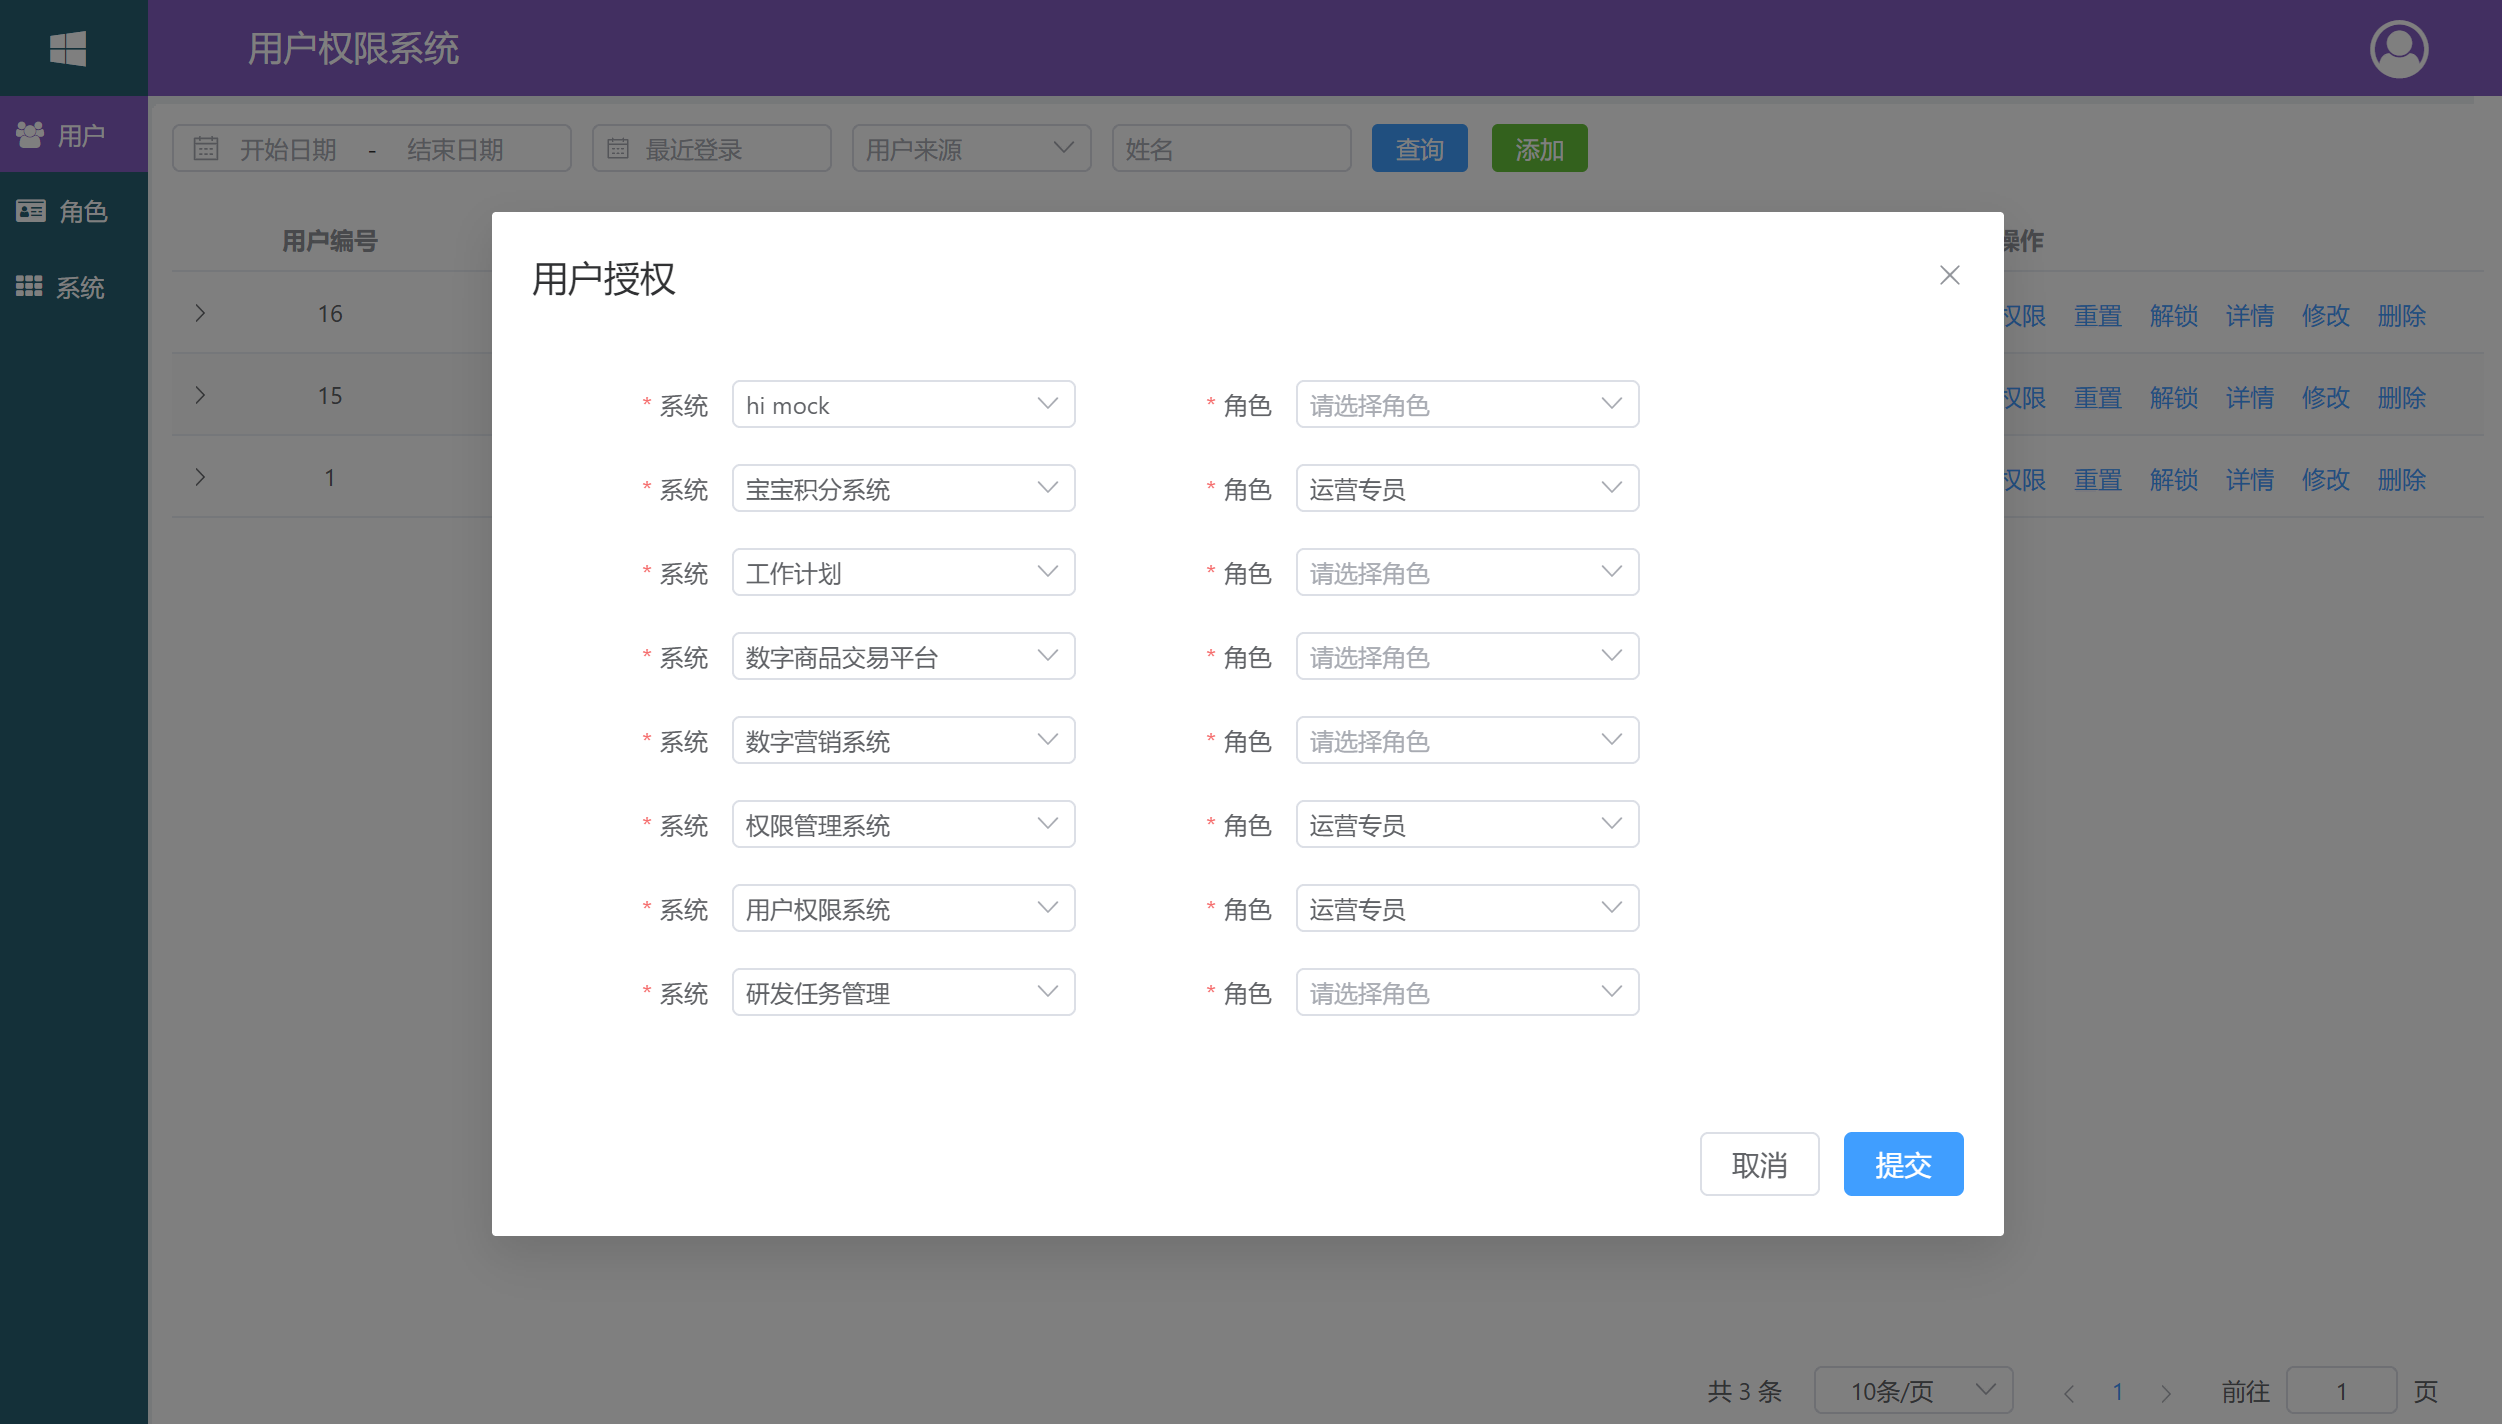
Task: Open the user avatar profile icon
Action: pos(2398,48)
